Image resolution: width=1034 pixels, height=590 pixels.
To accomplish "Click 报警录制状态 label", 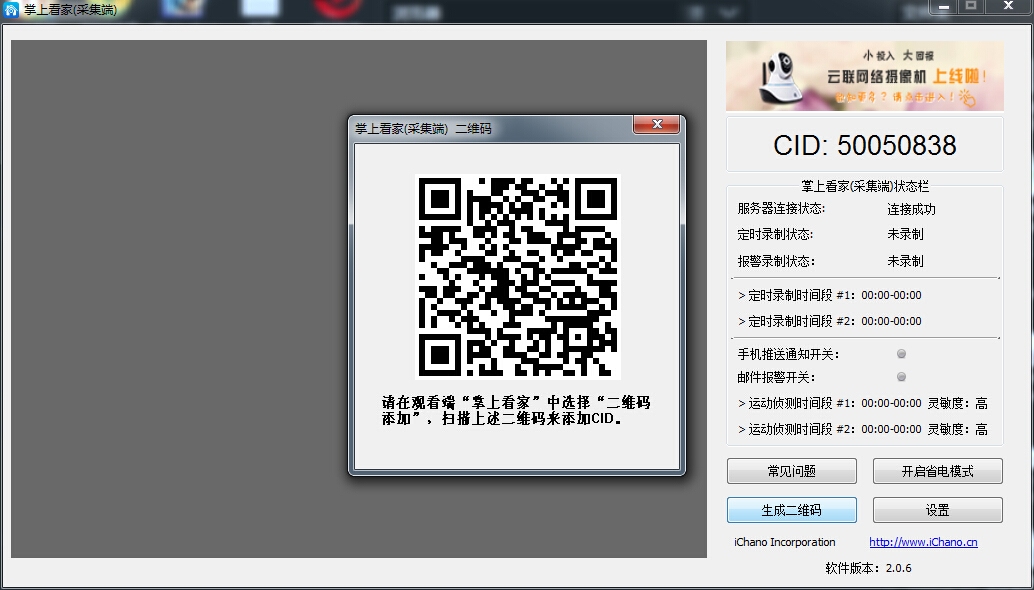I will [776, 261].
